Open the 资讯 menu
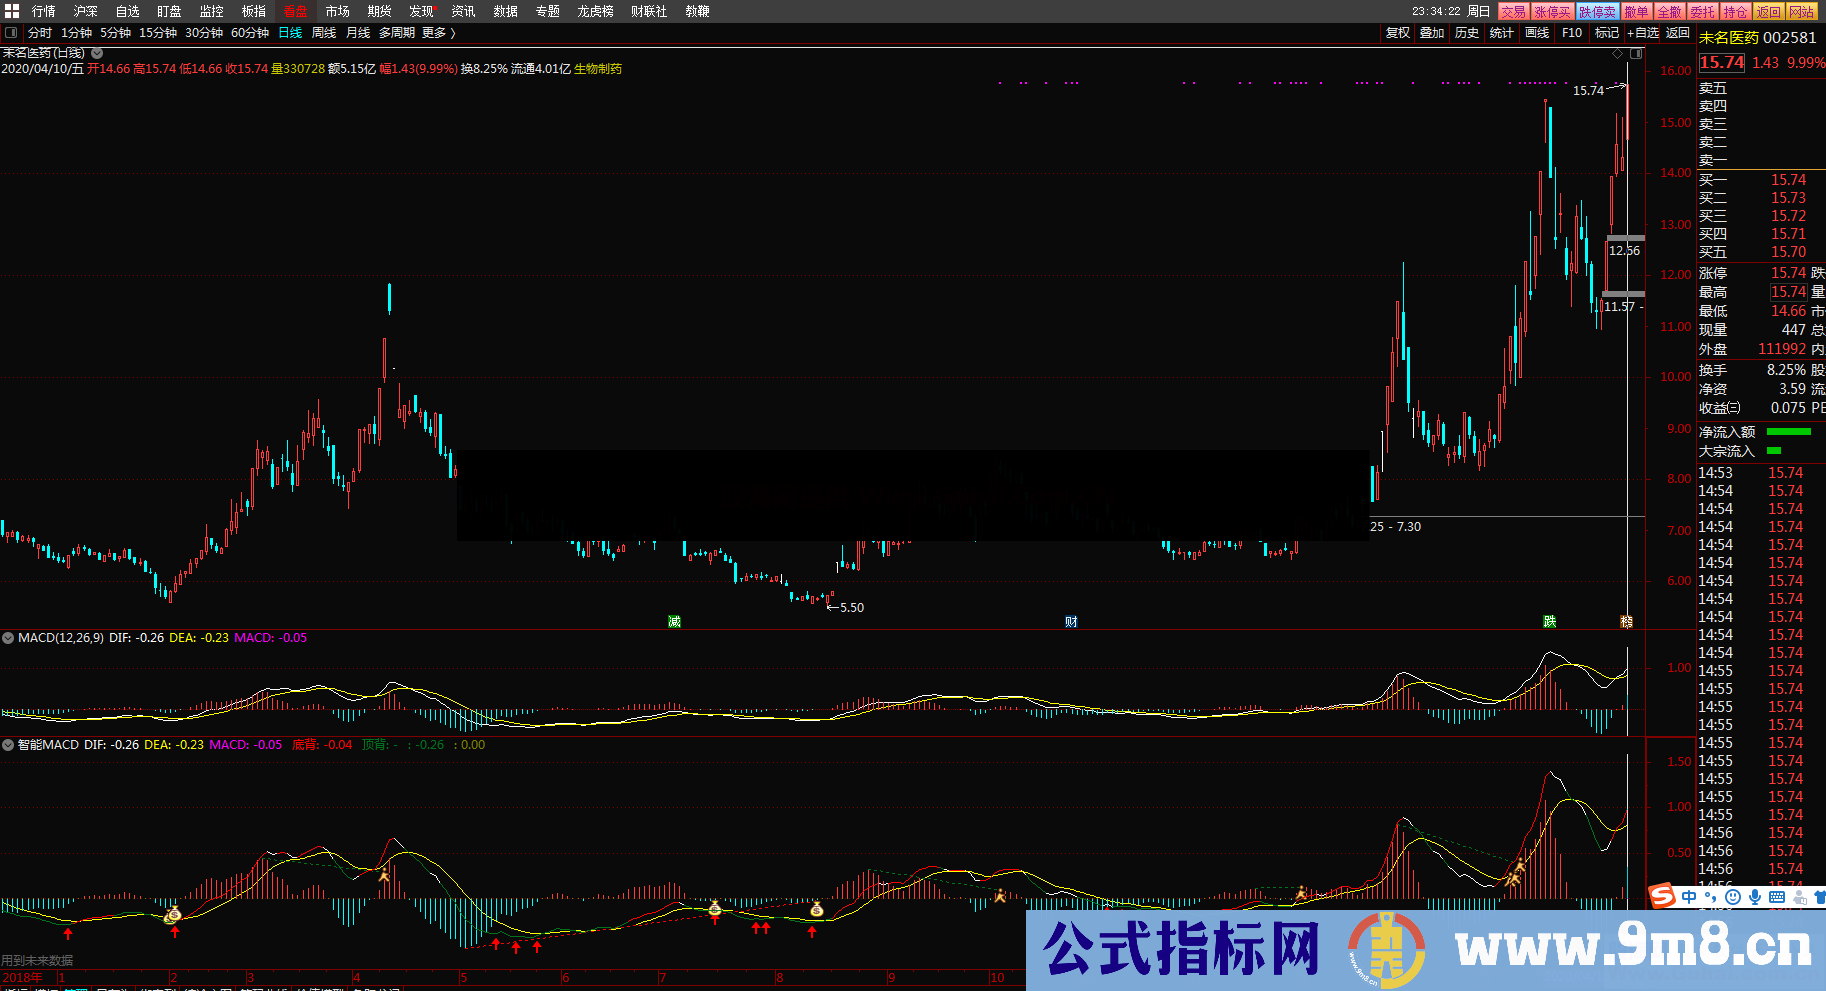1826x991 pixels. (461, 11)
